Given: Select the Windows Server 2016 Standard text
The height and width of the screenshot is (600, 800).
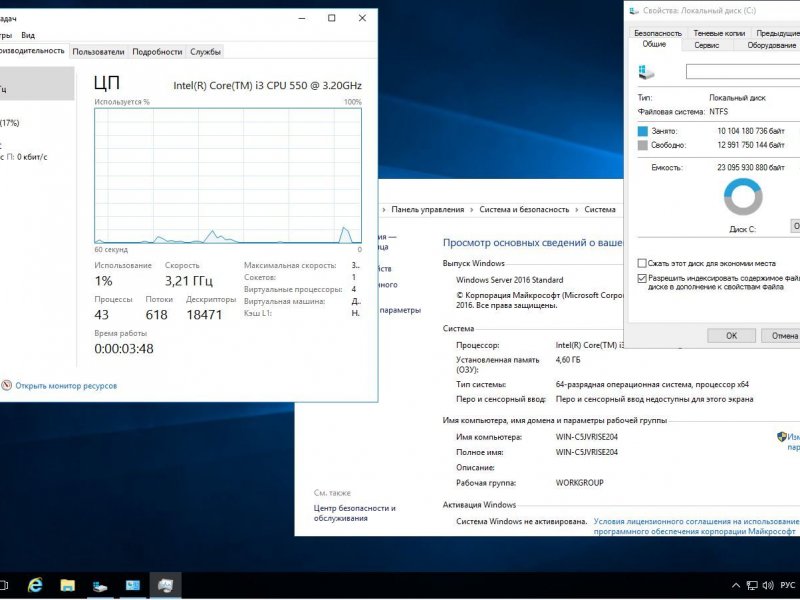Looking at the screenshot, I should tap(509, 280).
